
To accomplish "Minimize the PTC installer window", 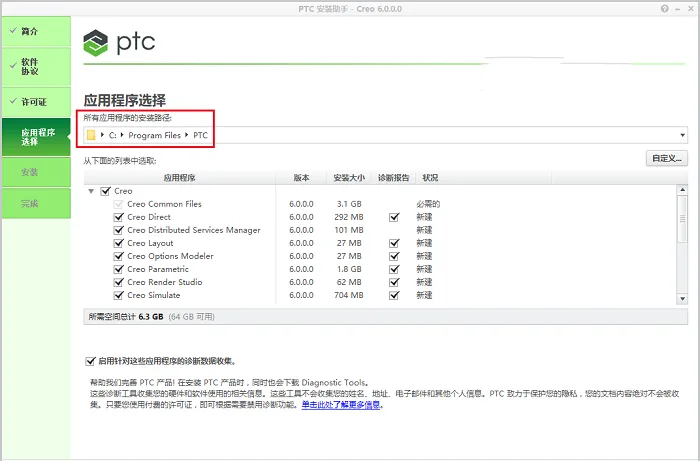I will pyautogui.click(x=678, y=9).
